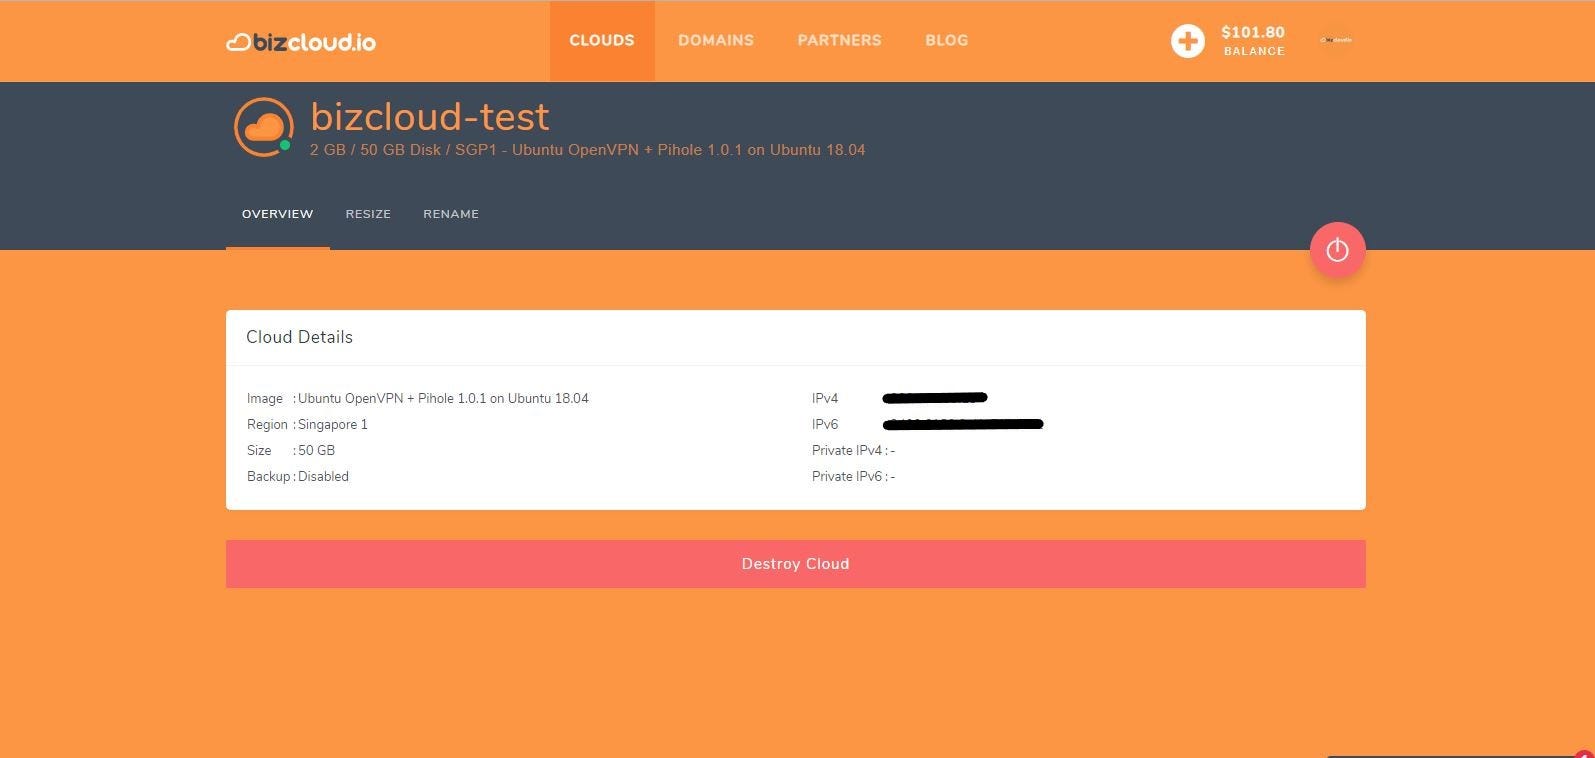Open the Clouds navigation tab
The image size is (1595, 758).
pos(602,41)
